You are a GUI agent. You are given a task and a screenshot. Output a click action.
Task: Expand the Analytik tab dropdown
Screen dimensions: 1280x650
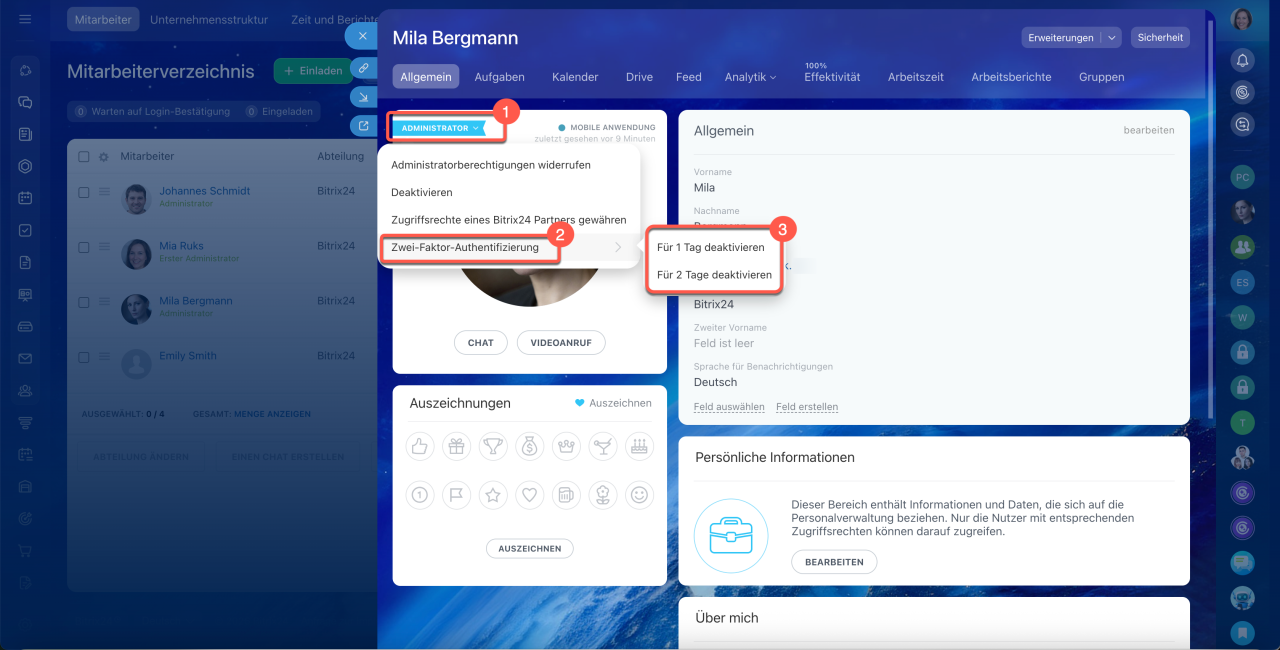click(x=750, y=77)
